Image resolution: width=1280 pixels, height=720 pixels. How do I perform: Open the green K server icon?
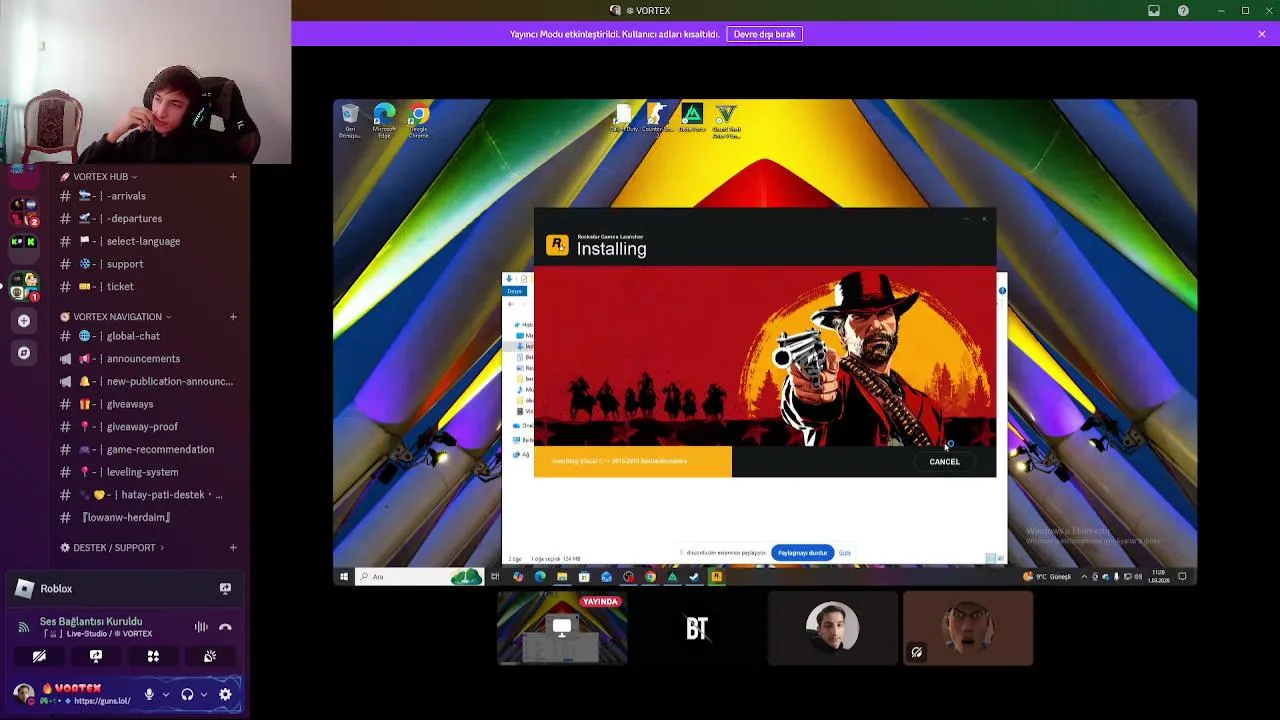(x=24, y=242)
